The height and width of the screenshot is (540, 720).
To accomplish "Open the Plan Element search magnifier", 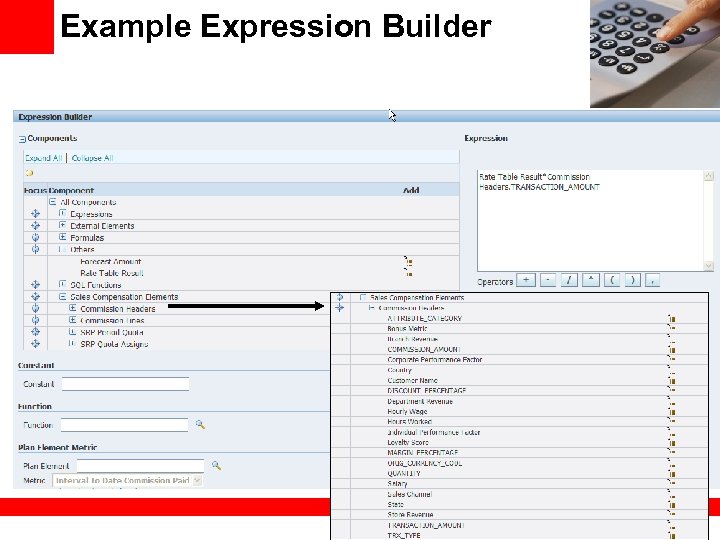I will point(216,466).
